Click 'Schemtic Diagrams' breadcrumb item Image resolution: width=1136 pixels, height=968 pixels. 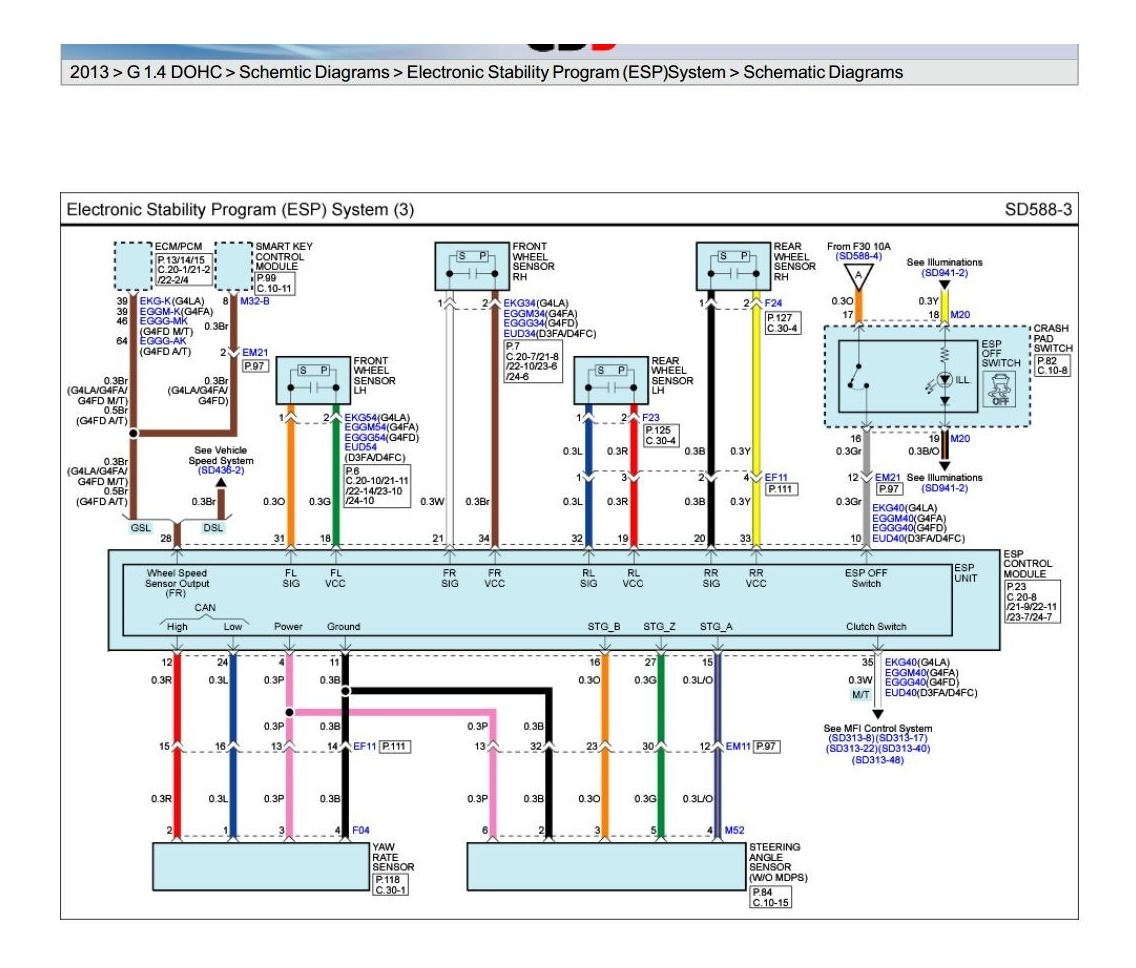click(314, 72)
